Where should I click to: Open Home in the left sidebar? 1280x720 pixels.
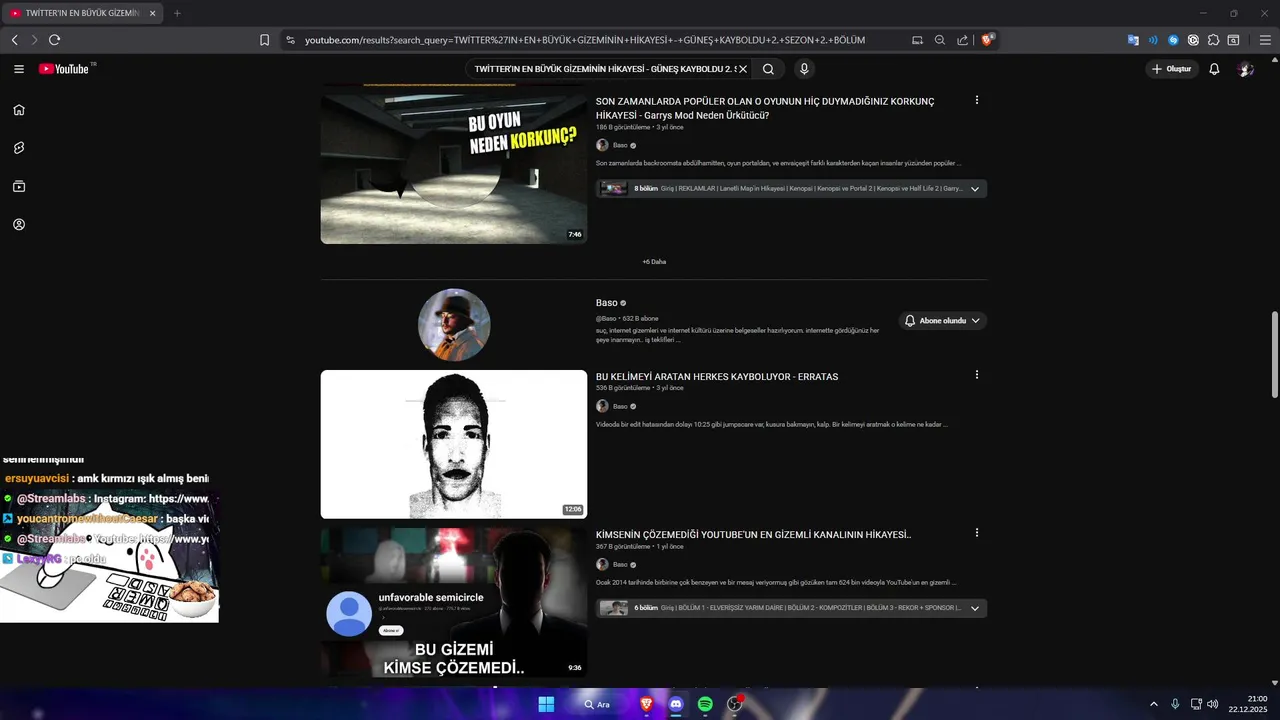[x=19, y=110]
